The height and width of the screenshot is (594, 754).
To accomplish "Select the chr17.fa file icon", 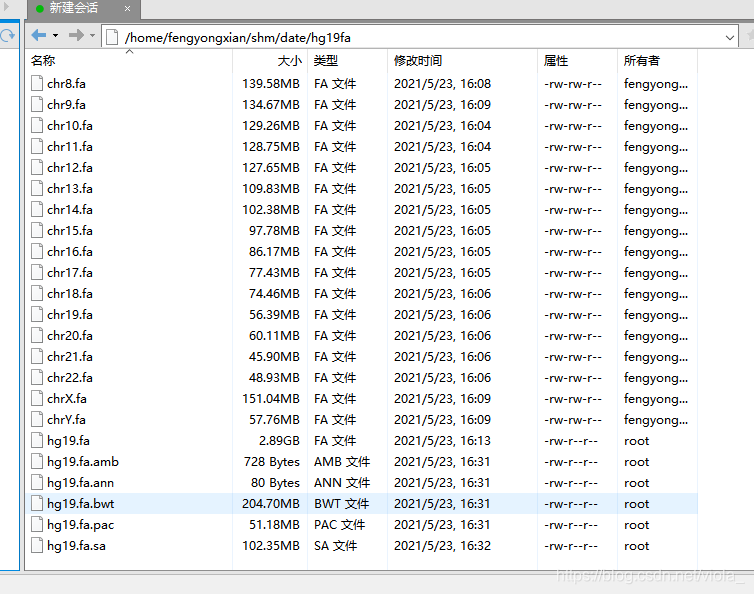I will (x=37, y=272).
